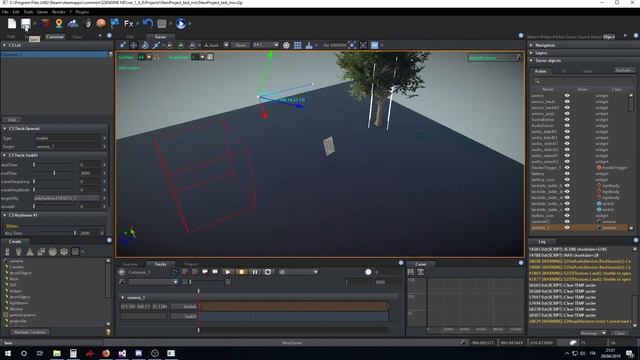Collapse the CS Keyframe #1 section
The image size is (640, 360).
[4, 215]
